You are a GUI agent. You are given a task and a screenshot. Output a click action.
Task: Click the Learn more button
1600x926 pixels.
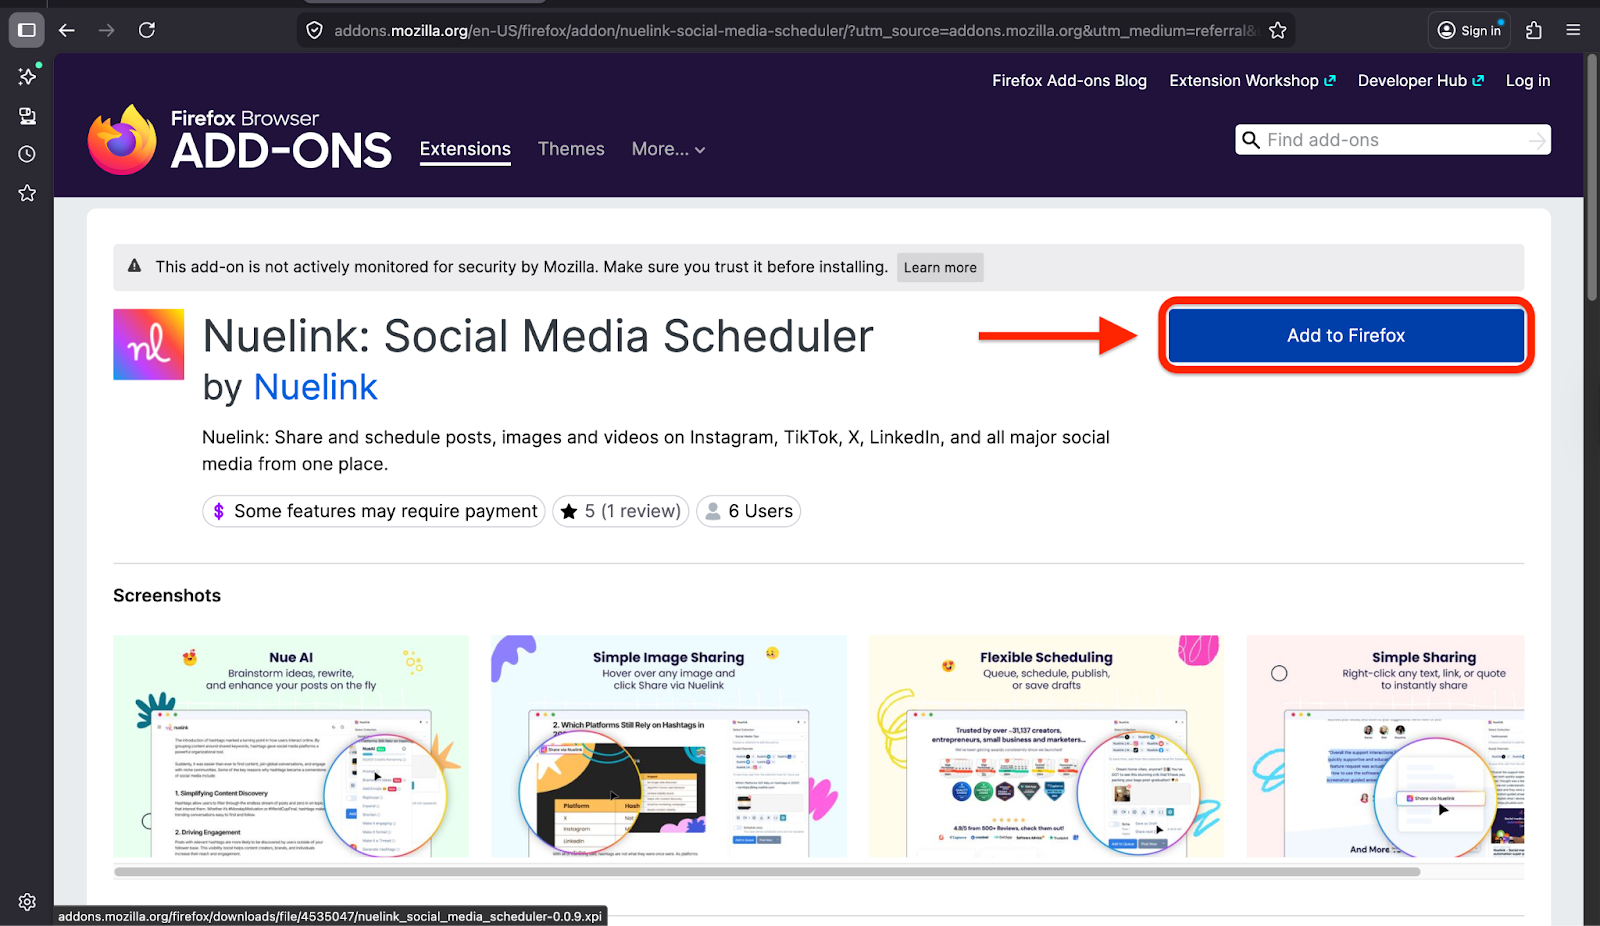tap(940, 267)
